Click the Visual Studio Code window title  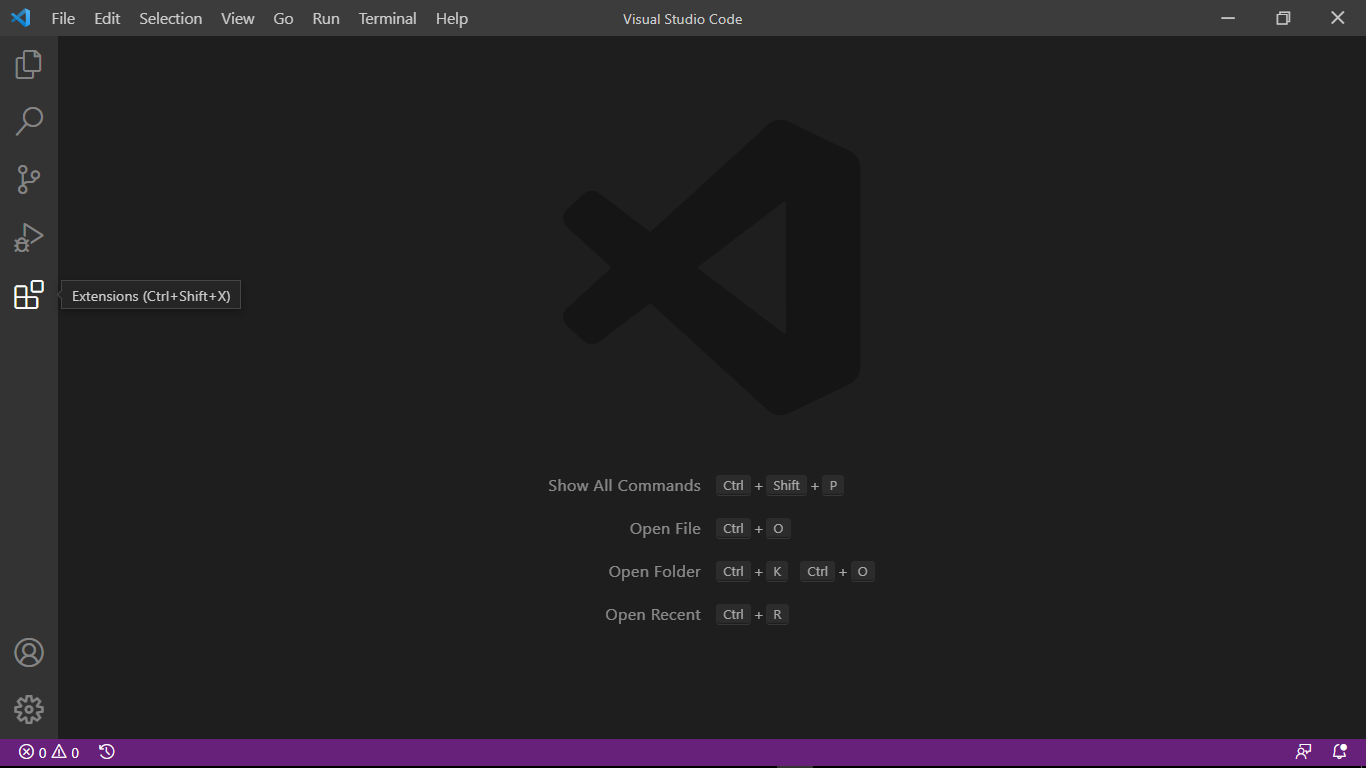pyautogui.click(x=683, y=19)
